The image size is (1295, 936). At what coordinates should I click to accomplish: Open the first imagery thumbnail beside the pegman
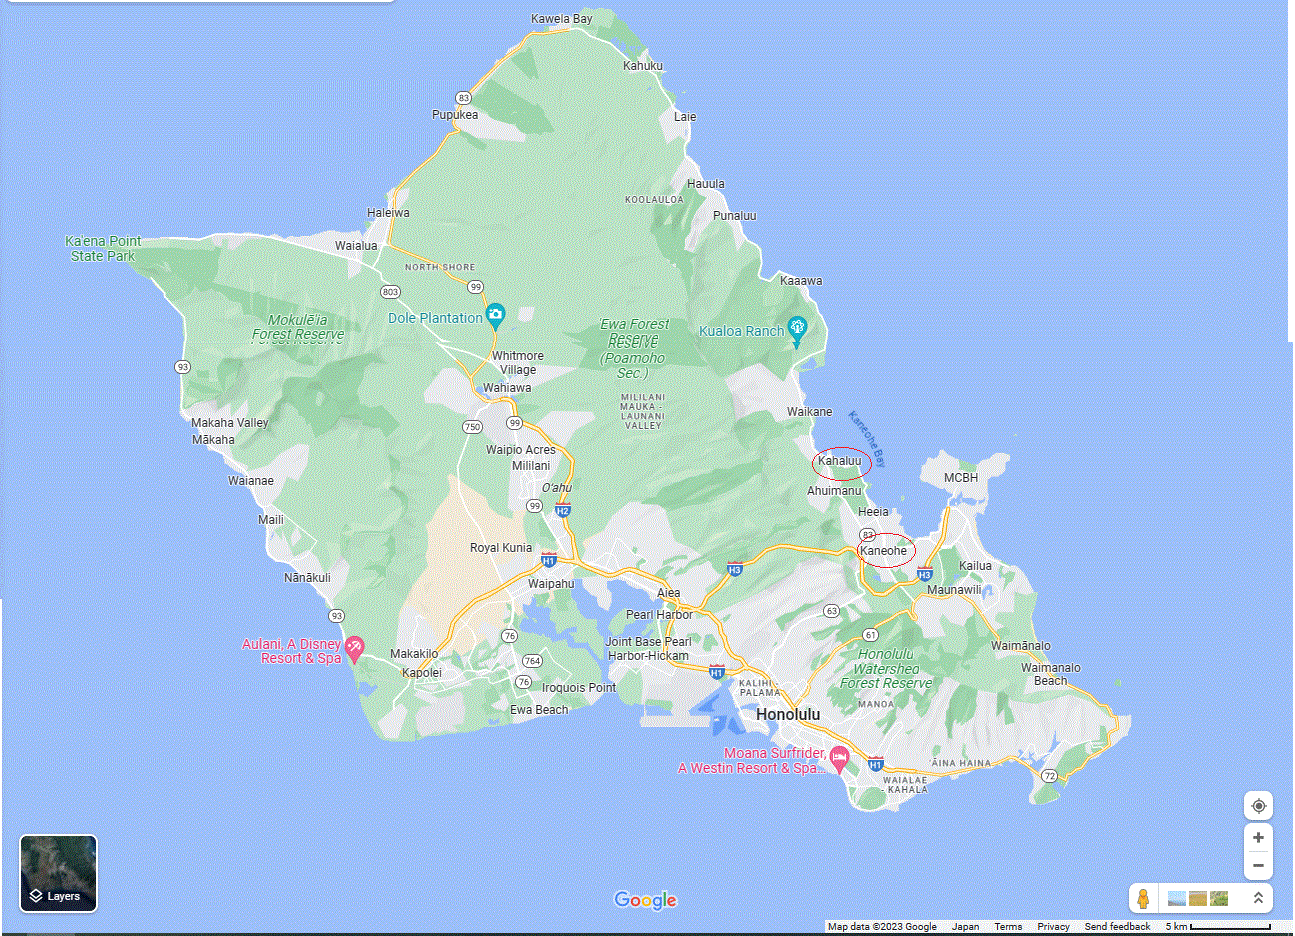(1177, 898)
